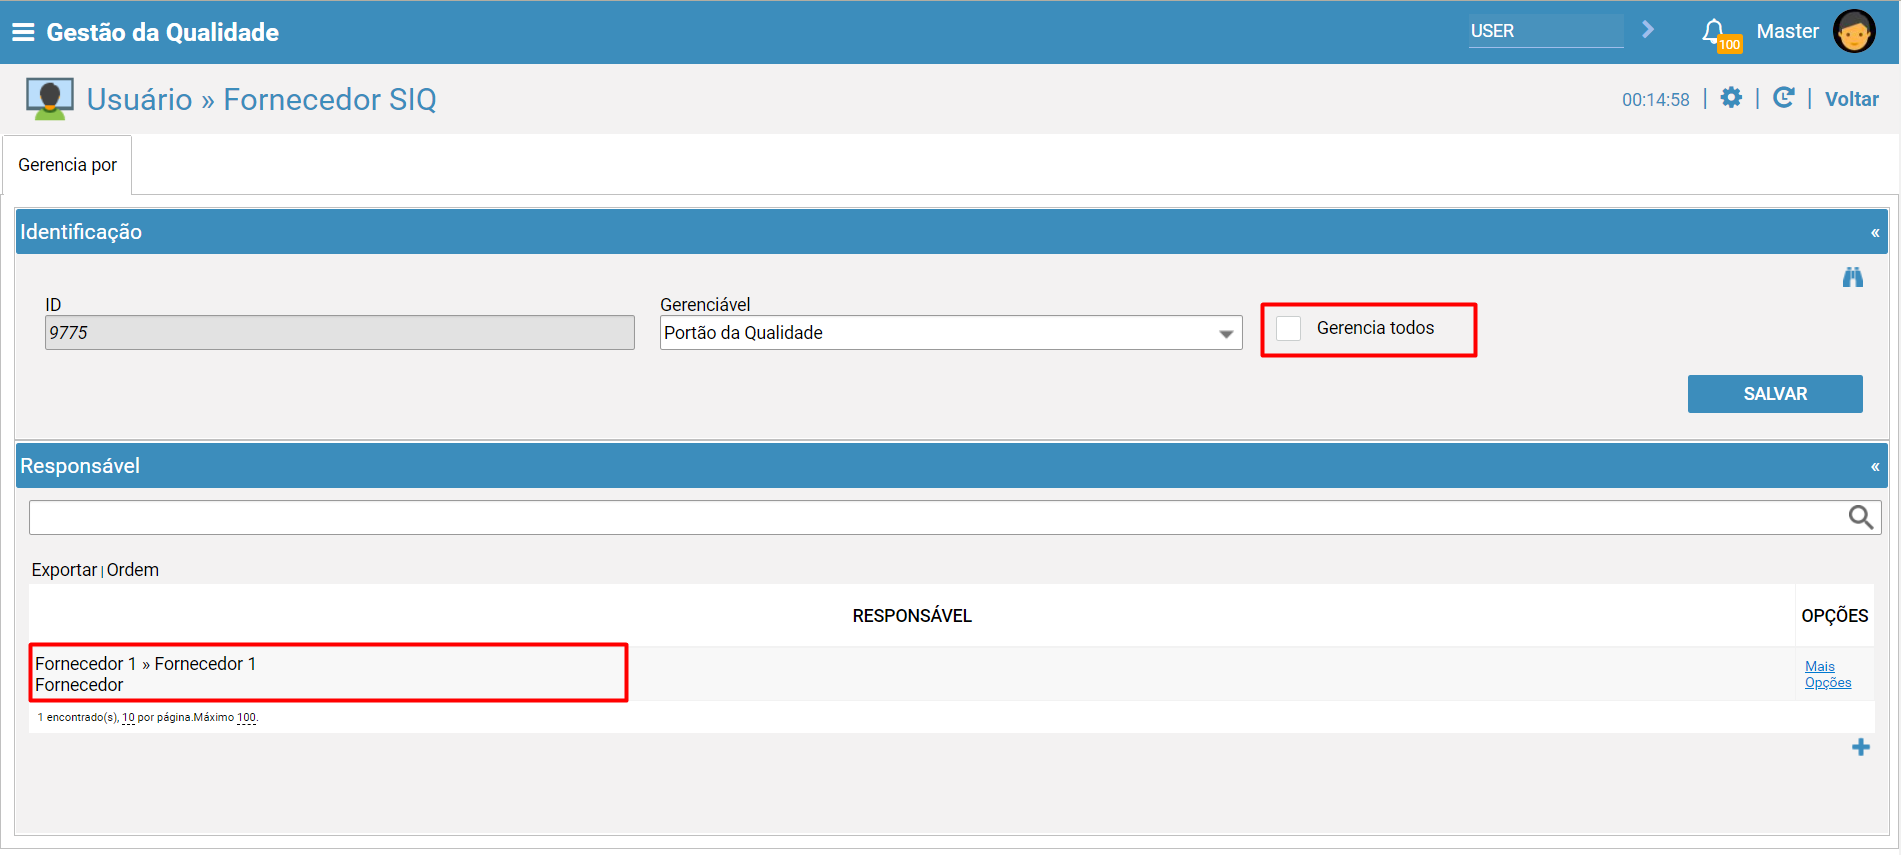Collapse the Responsável panel
The width and height of the screenshot is (1901, 855).
(x=1875, y=466)
